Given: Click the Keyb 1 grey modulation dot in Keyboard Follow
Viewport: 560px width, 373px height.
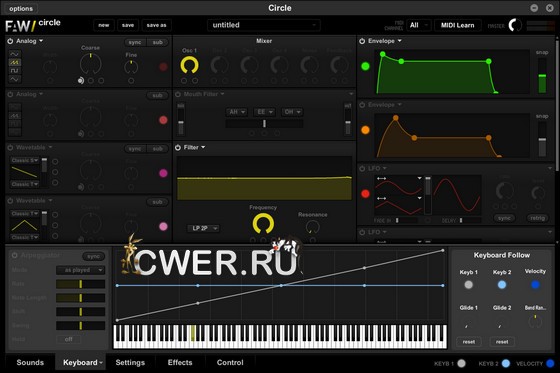Looking at the screenshot, I should coord(469,285).
